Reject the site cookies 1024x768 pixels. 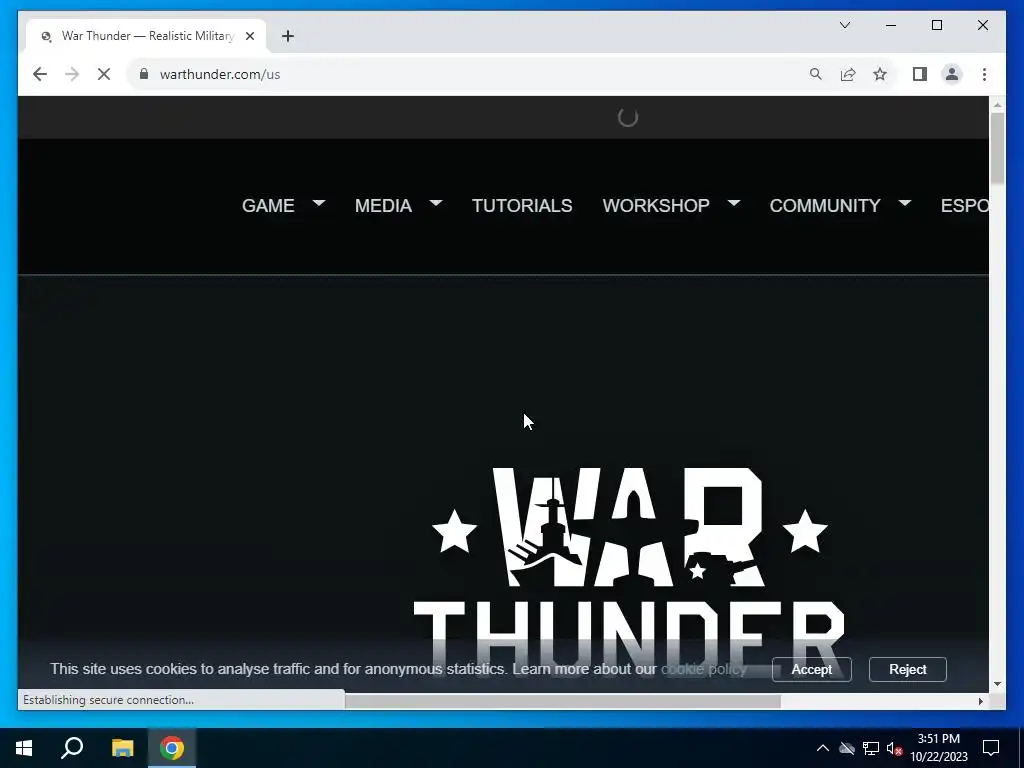click(908, 669)
